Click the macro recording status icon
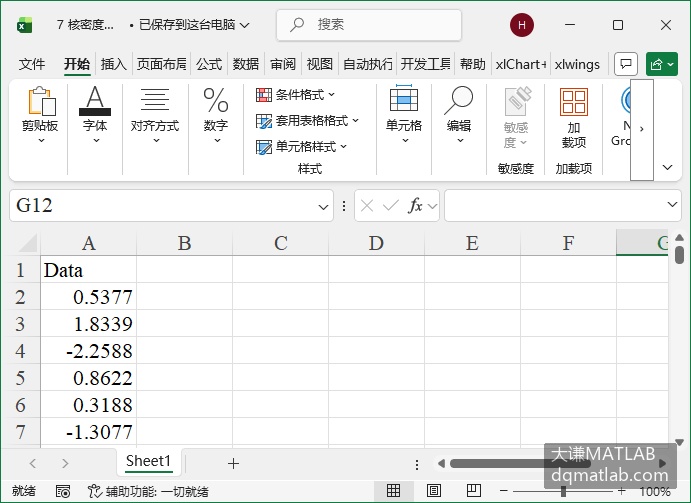 [63, 491]
